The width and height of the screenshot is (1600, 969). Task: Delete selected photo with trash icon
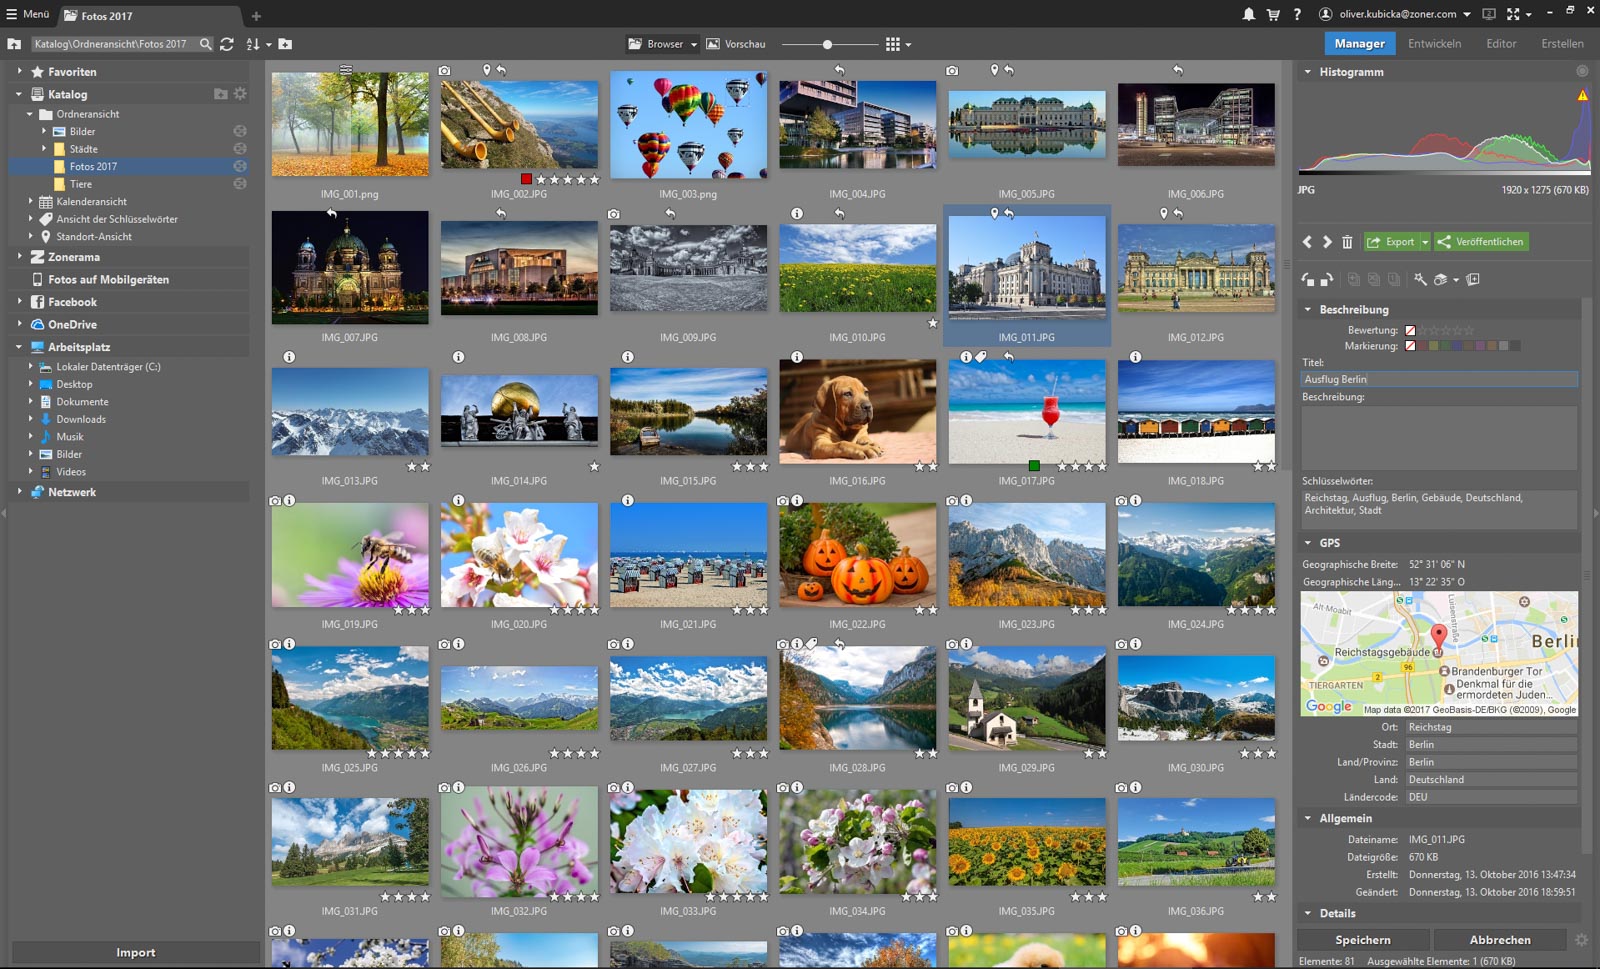1347,242
